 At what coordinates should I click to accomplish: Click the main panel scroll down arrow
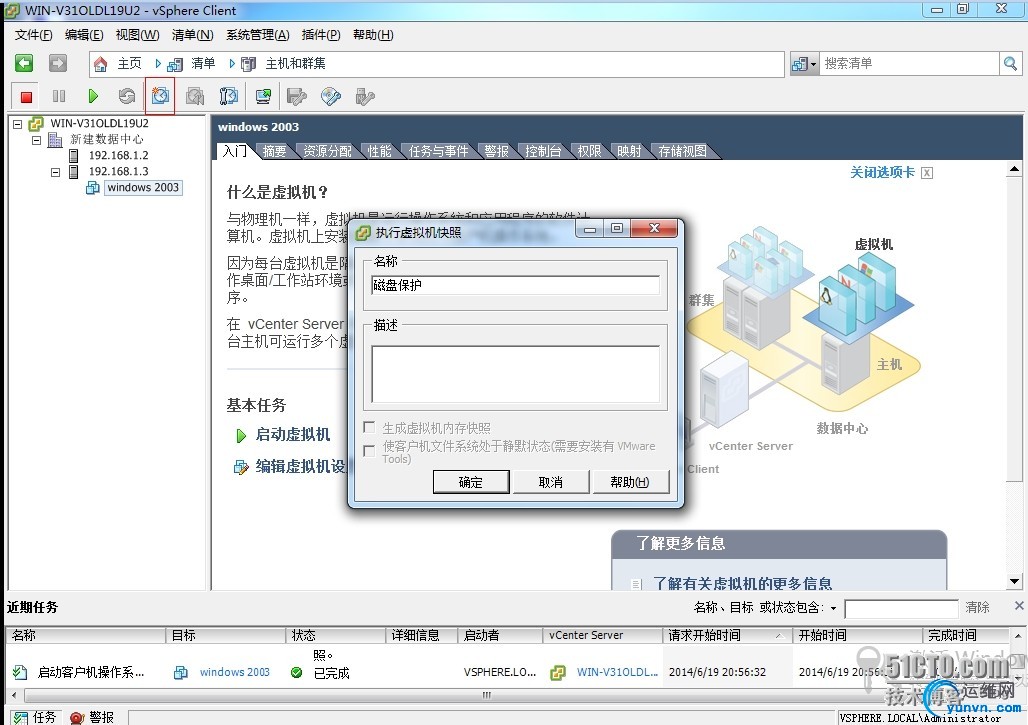[1014, 581]
